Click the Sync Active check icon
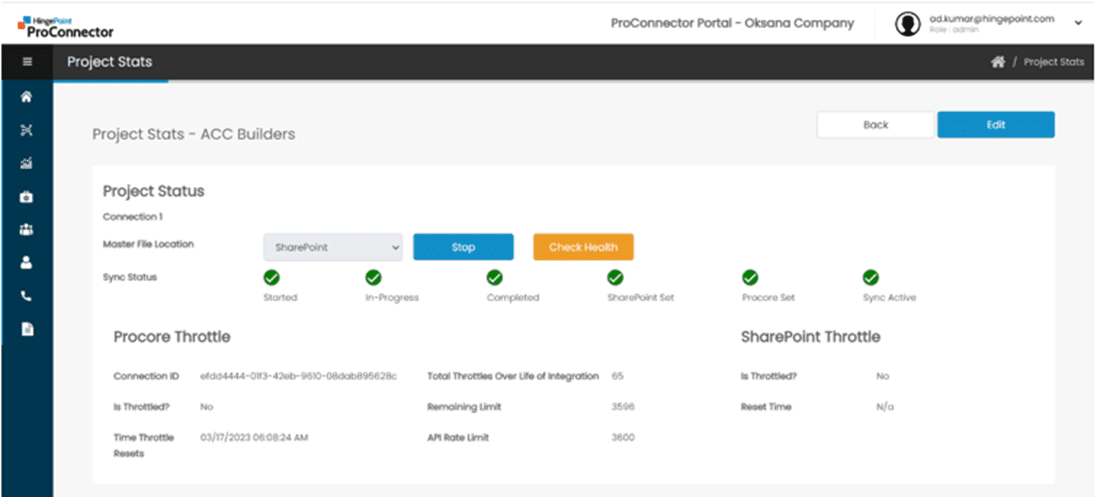This screenshot has height=497, width=1097. pyautogui.click(x=870, y=278)
